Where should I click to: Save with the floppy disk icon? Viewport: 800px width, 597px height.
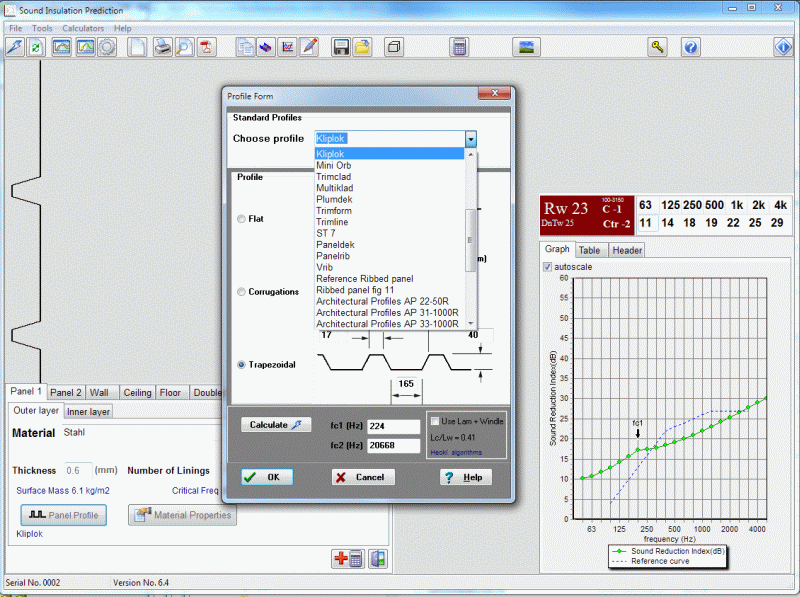pos(341,47)
